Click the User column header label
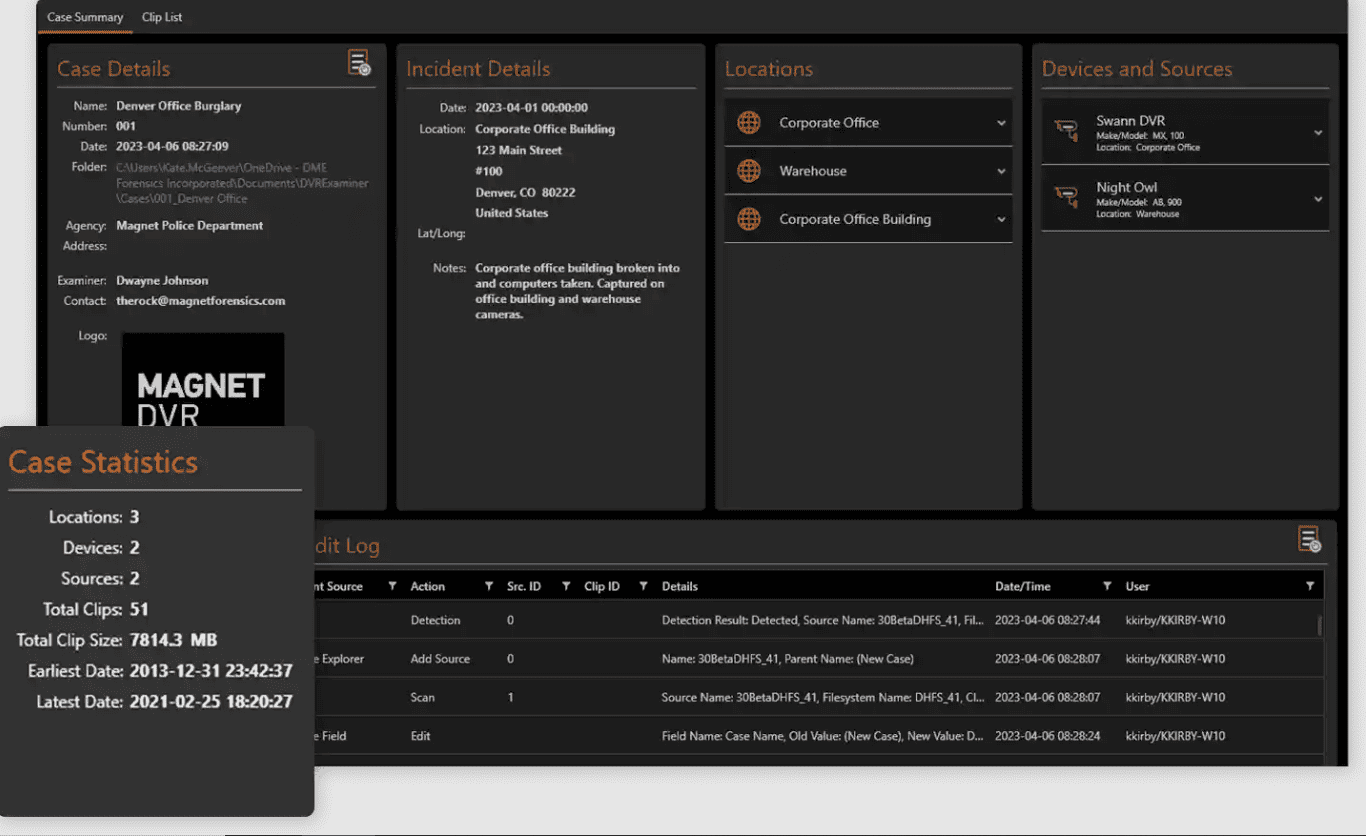 pyautogui.click(x=1138, y=586)
